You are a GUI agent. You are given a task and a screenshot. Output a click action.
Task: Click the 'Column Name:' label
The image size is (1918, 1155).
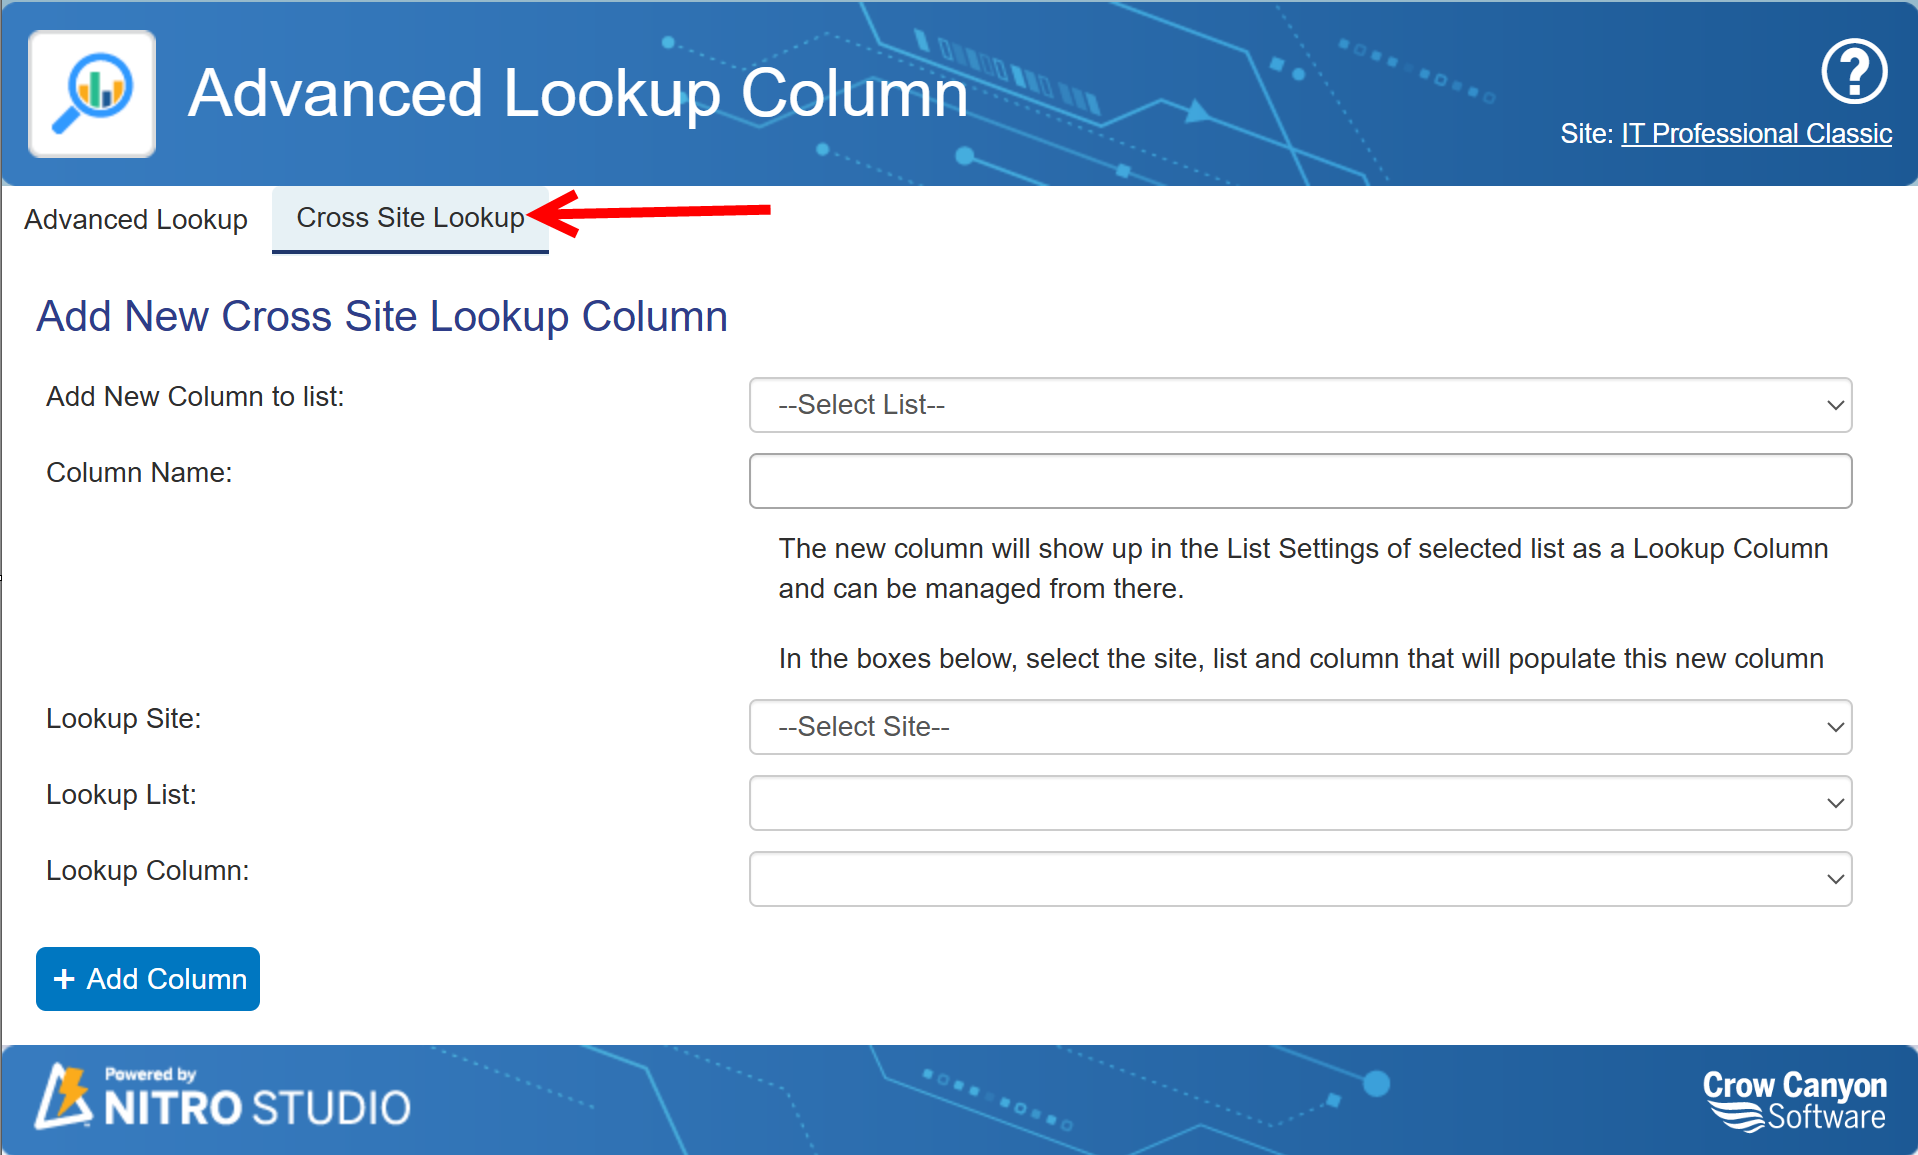click(x=139, y=473)
